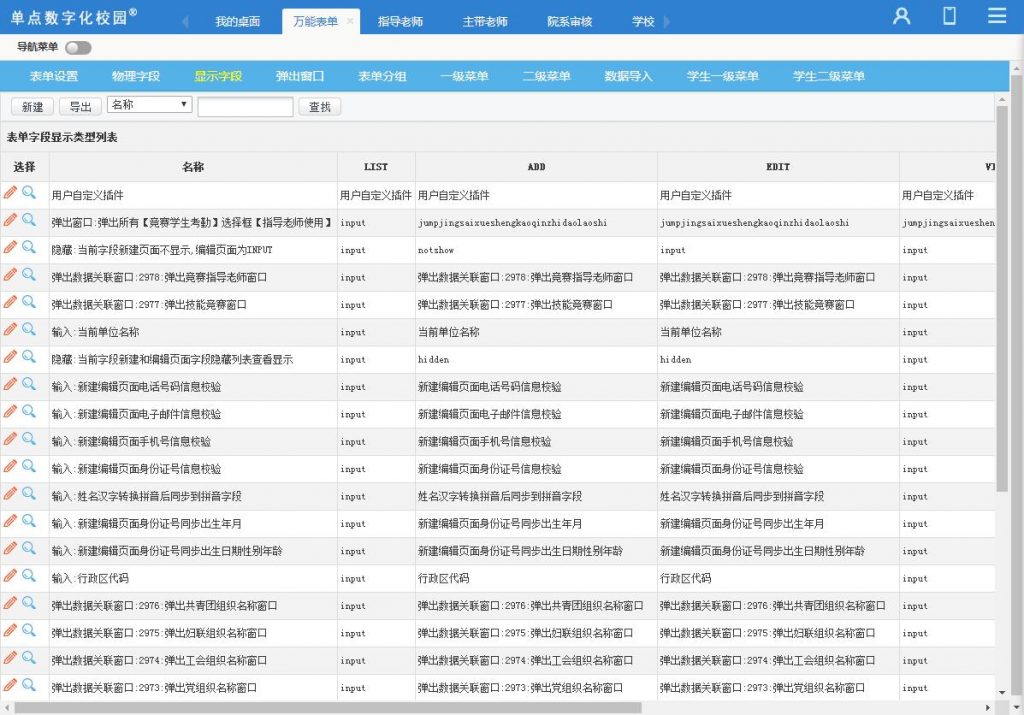View magnifier for 2974:弹出工会组织名称窗口 row
The height and width of the screenshot is (715, 1024).
tap(29, 658)
